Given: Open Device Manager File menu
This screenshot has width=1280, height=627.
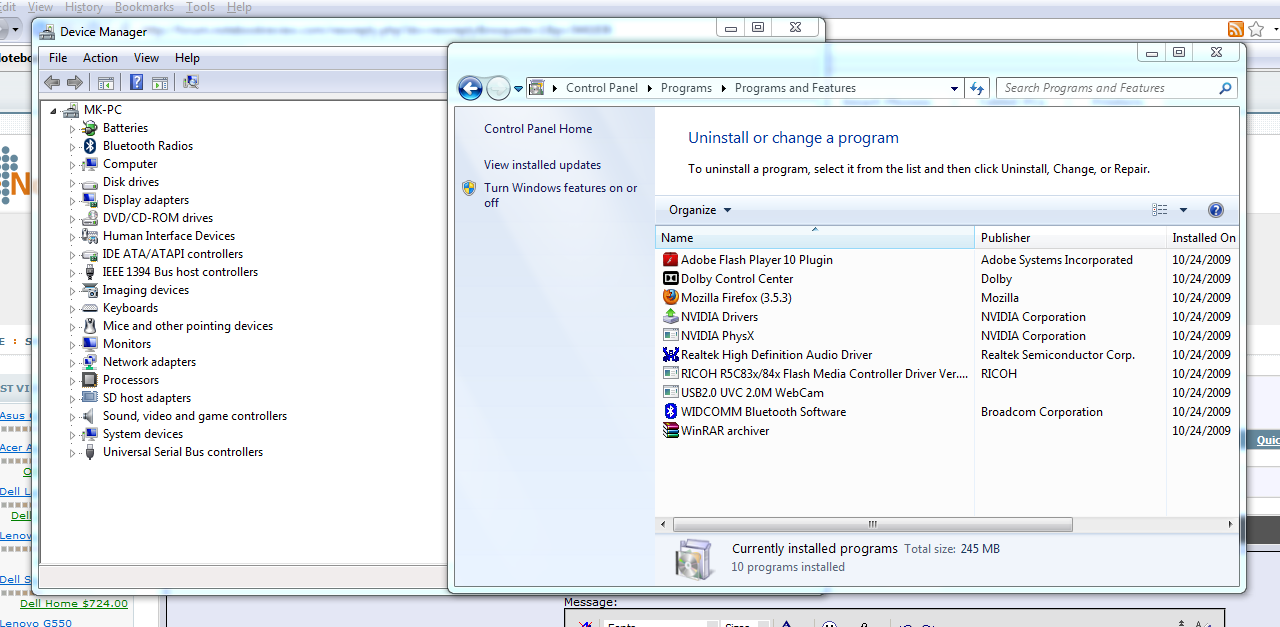Looking at the screenshot, I should tap(58, 58).
